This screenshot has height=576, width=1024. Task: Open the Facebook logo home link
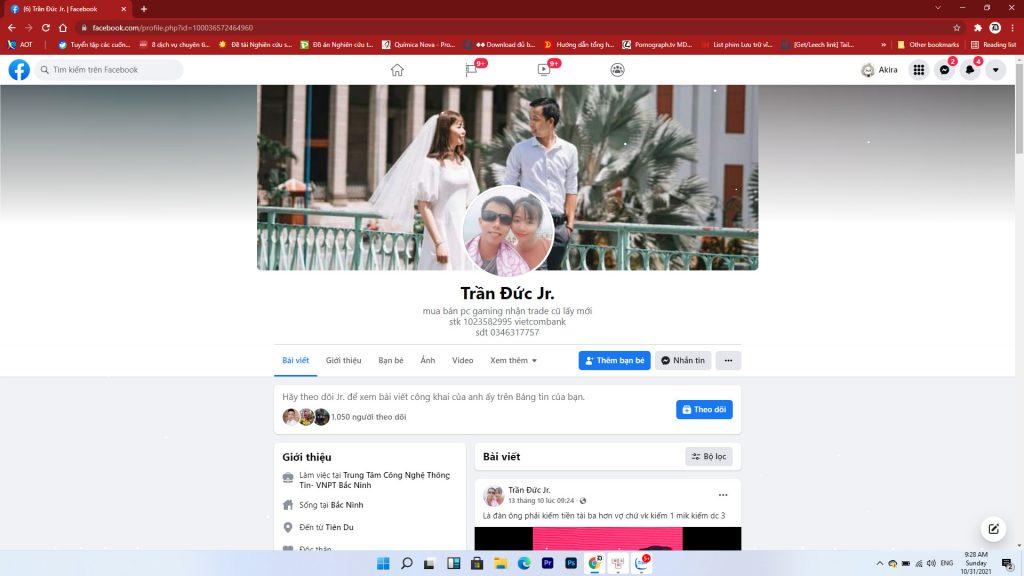click(19, 69)
